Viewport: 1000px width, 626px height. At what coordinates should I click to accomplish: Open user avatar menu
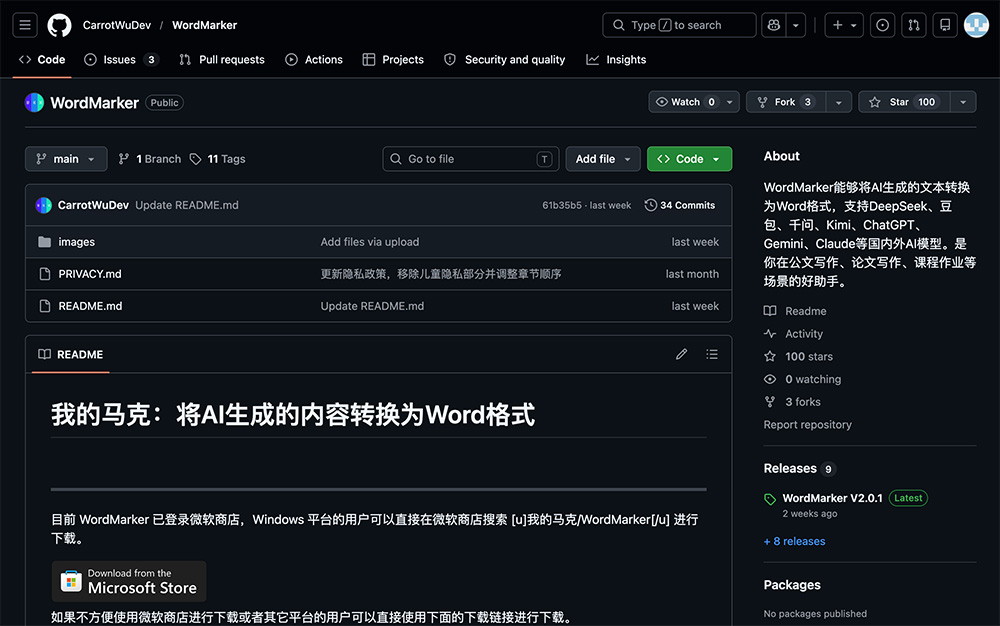tap(976, 25)
